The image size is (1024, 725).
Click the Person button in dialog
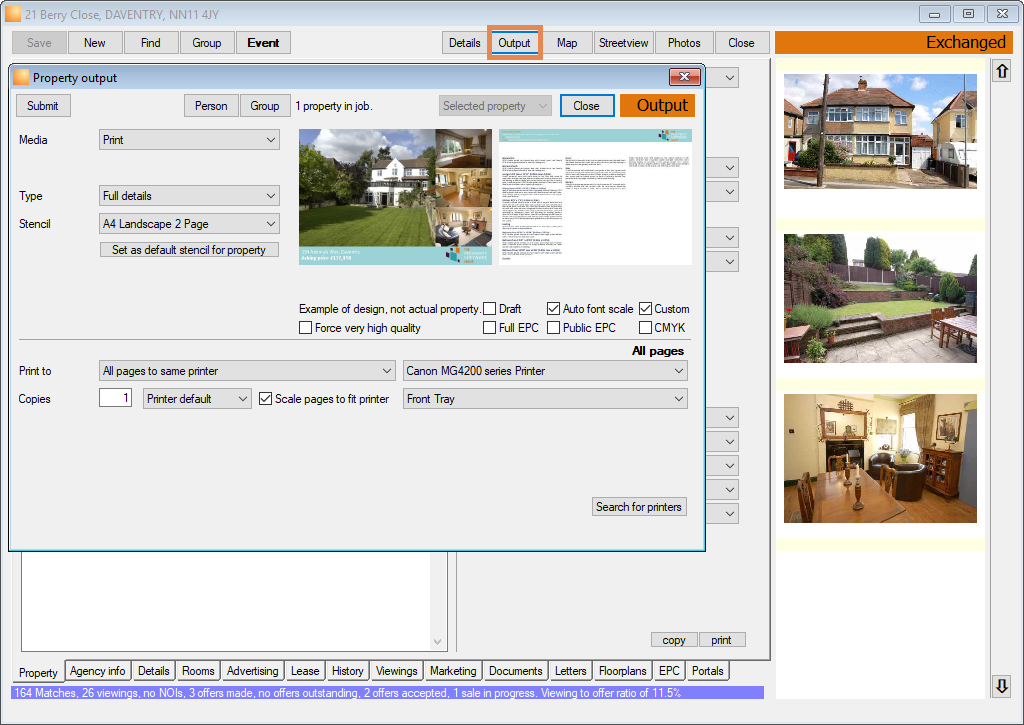[211, 106]
